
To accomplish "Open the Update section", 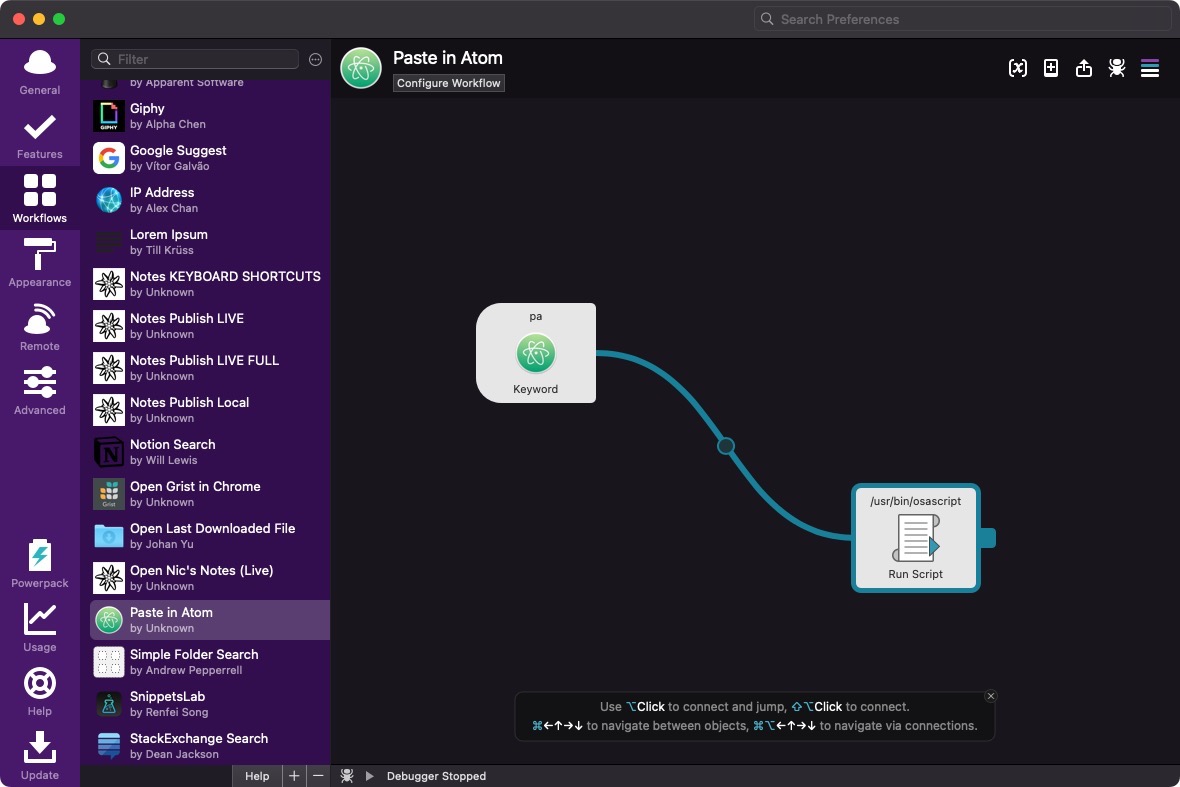I will (x=40, y=755).
